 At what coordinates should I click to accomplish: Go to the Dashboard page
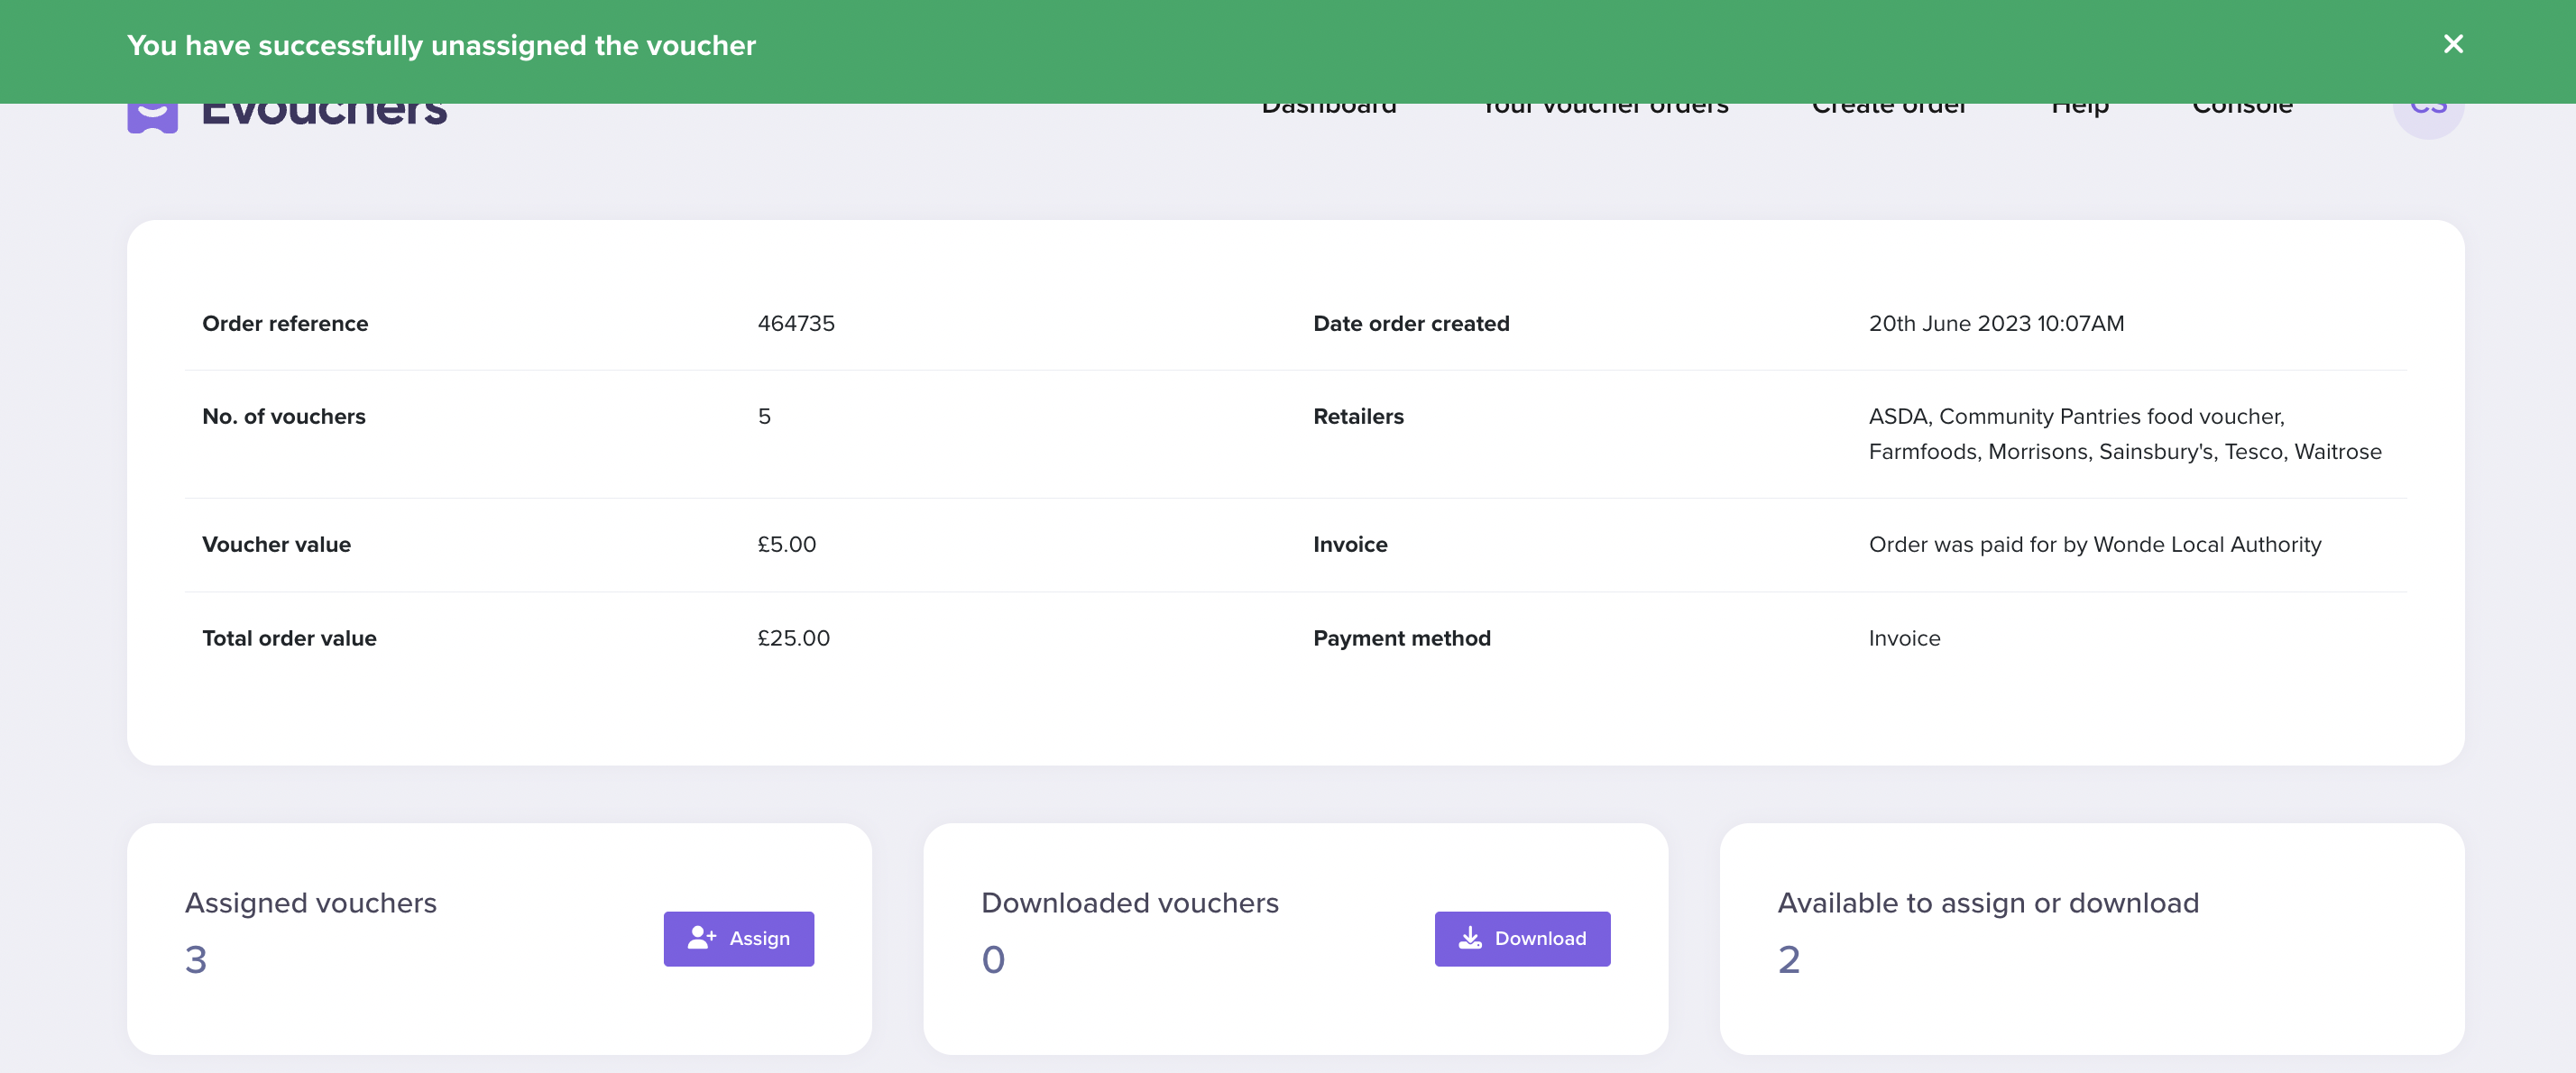[x=1329, y=104]
